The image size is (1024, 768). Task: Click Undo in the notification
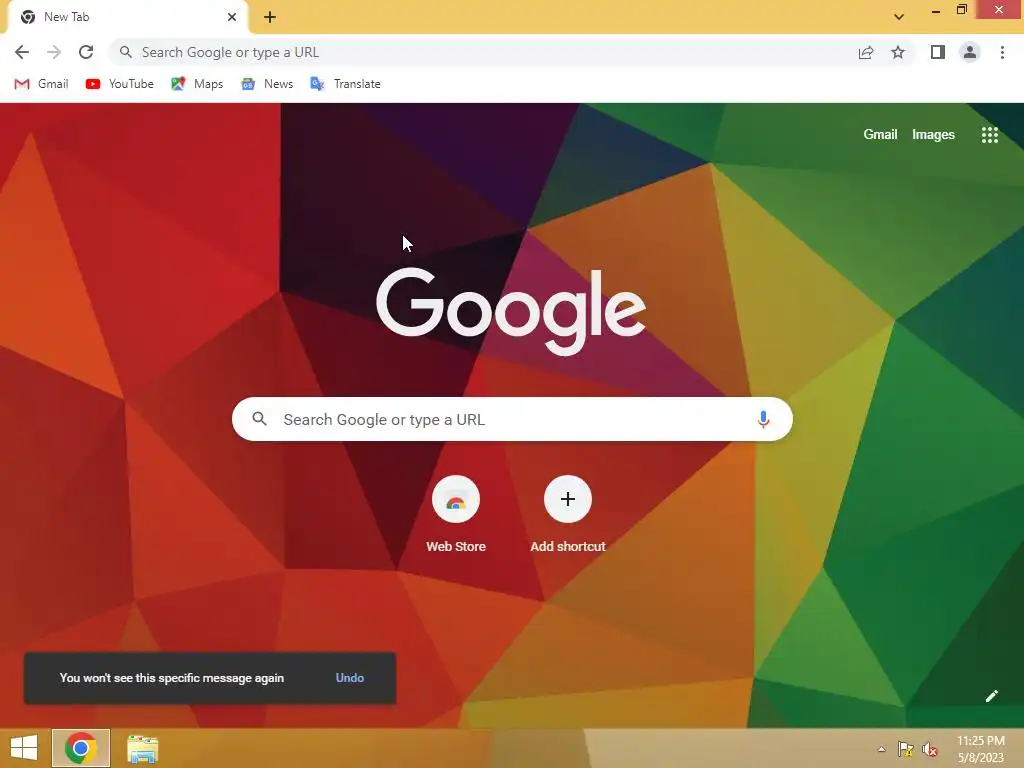(x=349, y=678)
